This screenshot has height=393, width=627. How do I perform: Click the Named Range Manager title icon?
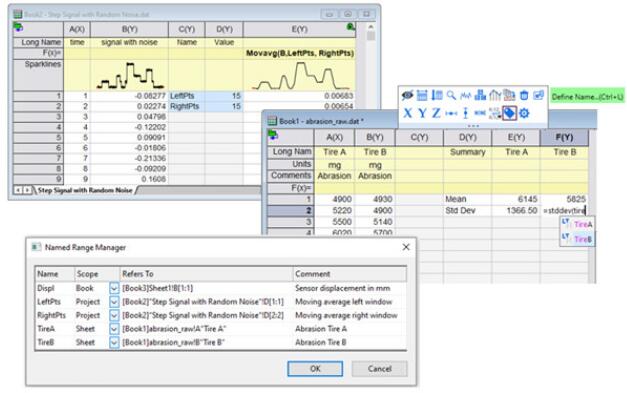pos(36,247)
